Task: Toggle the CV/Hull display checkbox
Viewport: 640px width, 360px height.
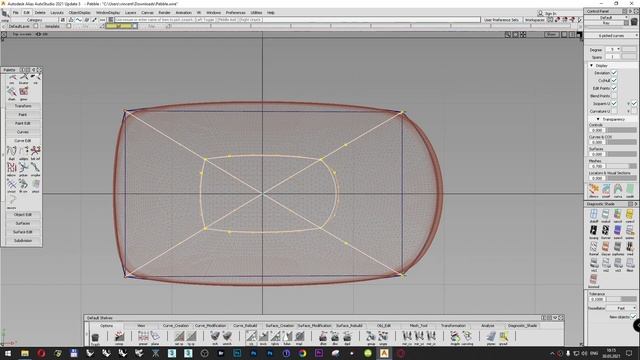Action: click(614, 80)
